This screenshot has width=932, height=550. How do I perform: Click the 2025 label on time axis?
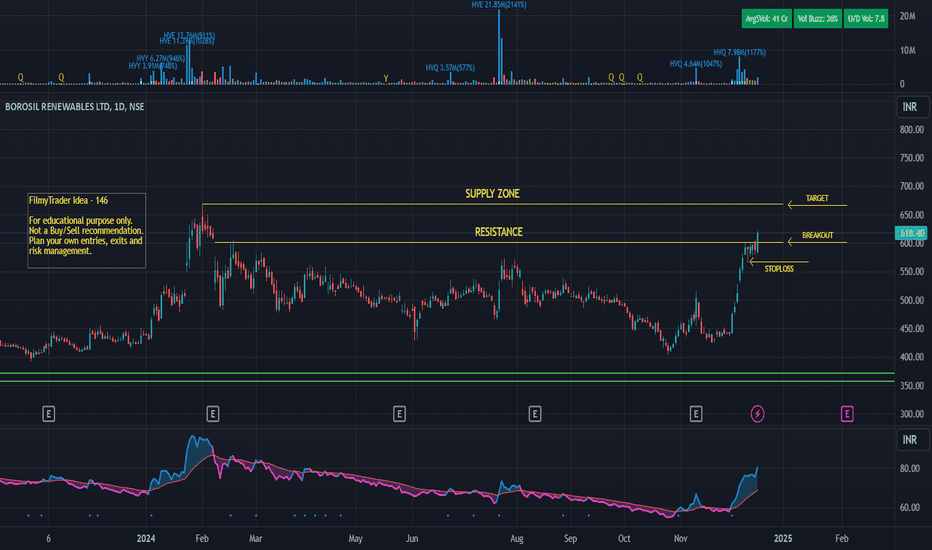tap(783, 539)
